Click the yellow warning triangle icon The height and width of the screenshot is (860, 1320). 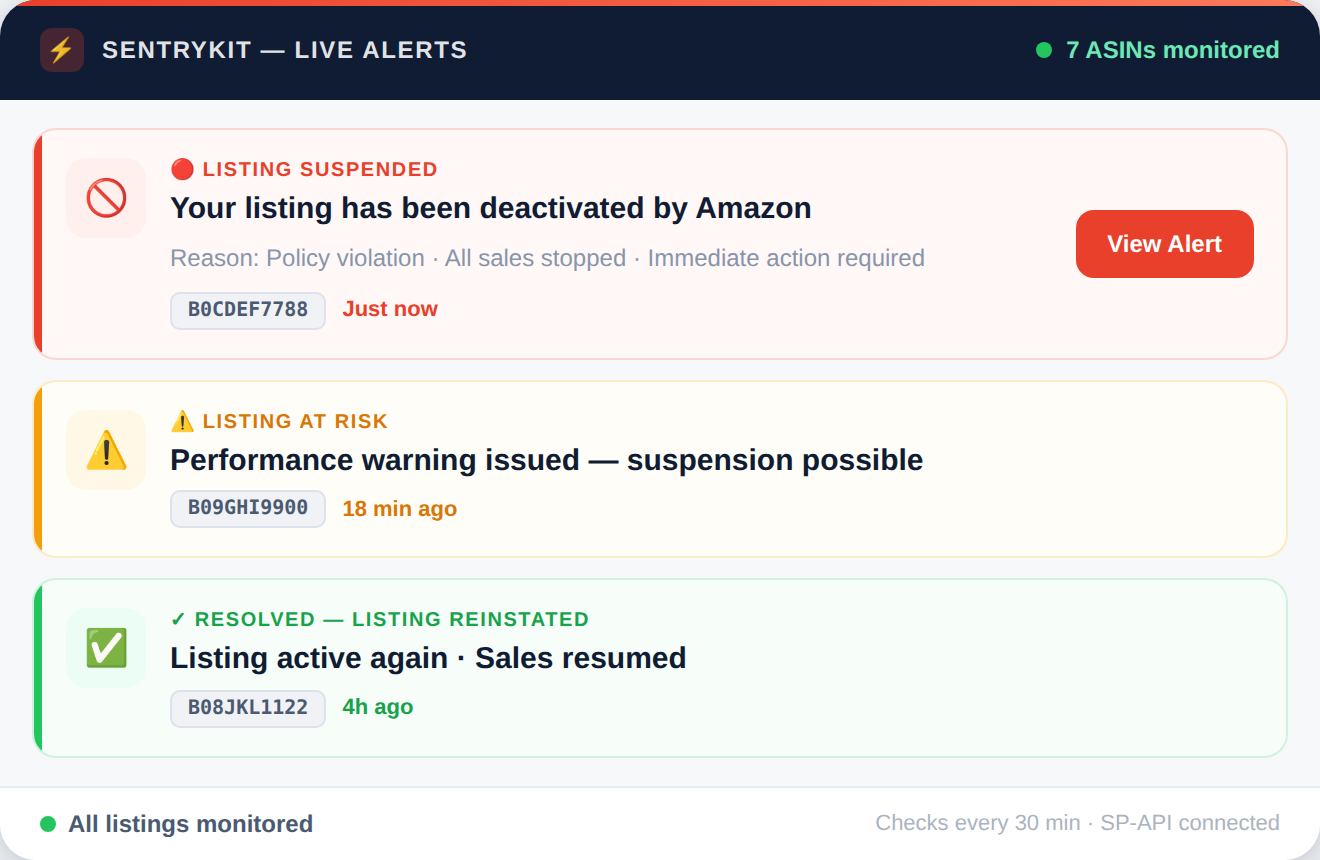pos(106,450)
